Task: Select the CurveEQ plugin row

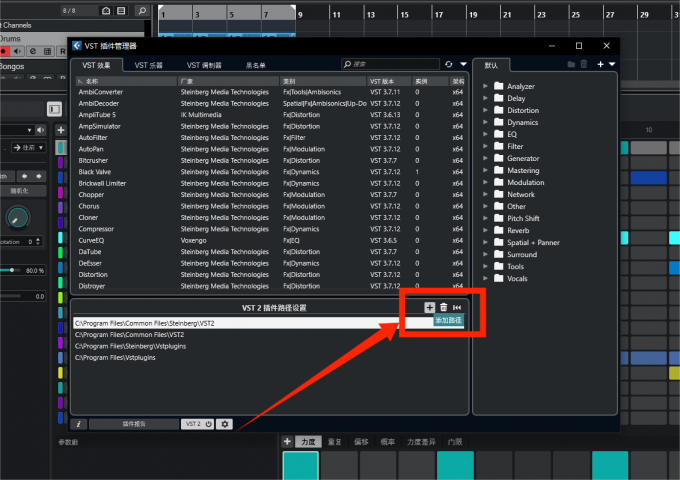Action: pyautogui.click(x=270, y=240)
